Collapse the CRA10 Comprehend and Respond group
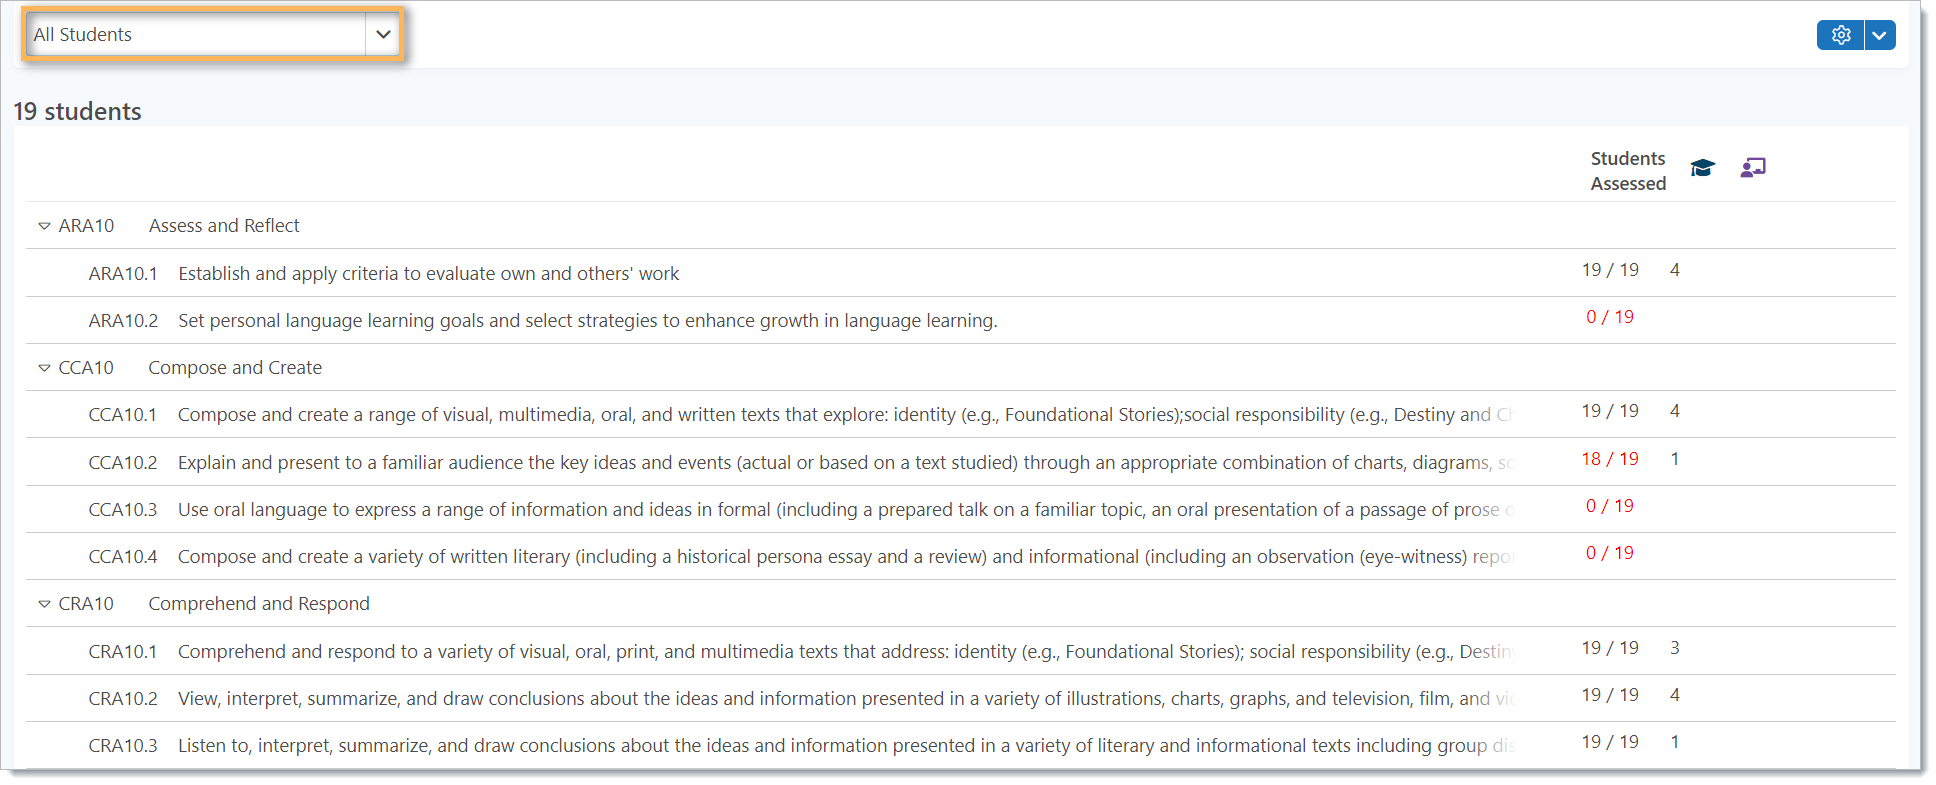1936x785 pixels. pos(44,604)
